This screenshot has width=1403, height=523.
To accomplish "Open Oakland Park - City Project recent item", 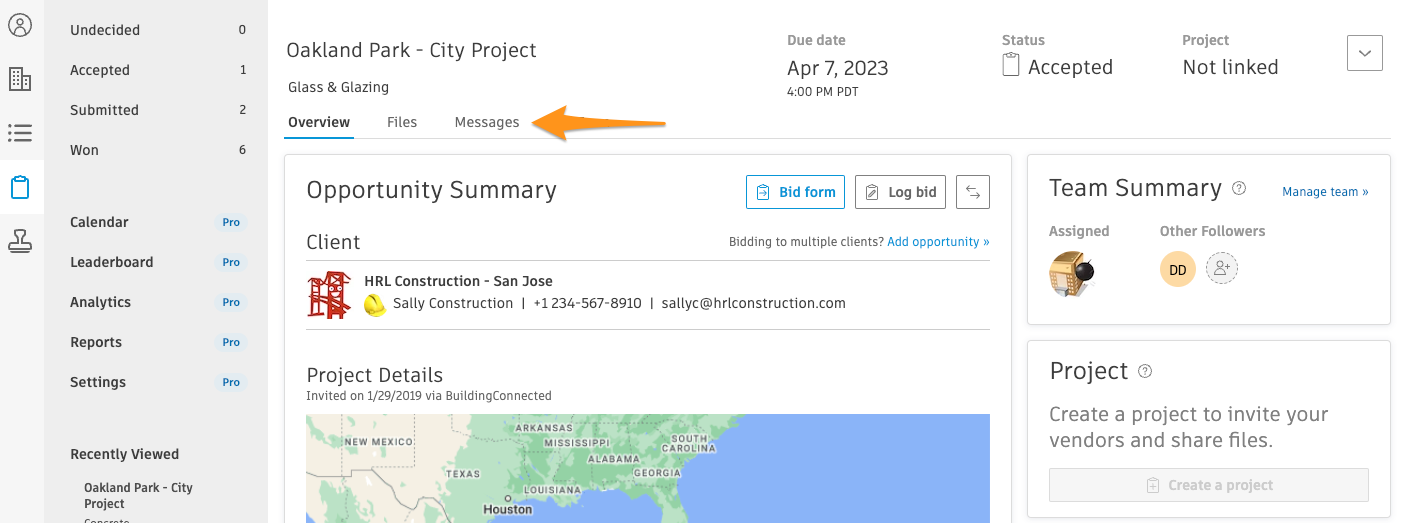I will click(x=138, y=495).
